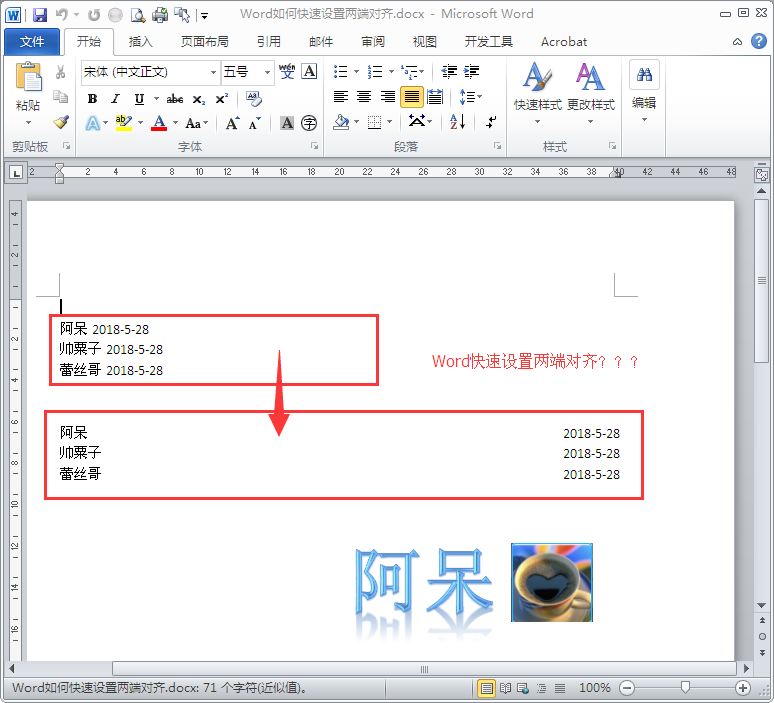Click the horizontal scrollbar thumb
Screen dimensions: 774x703
pos(424,669)
